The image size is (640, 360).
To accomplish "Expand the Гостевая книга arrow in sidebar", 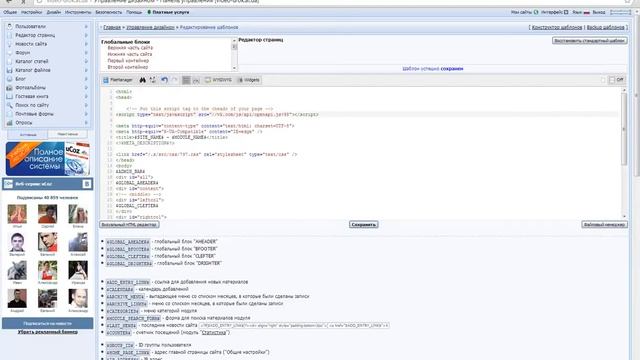I will (x=86, y=96).
